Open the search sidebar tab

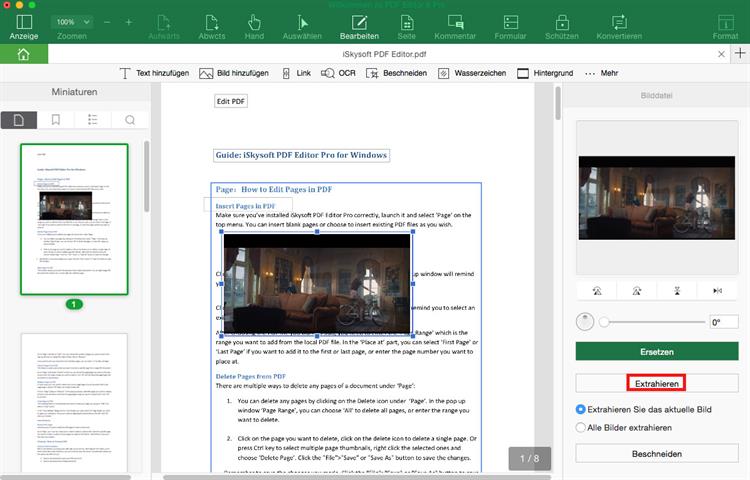[x=130, y=120]
